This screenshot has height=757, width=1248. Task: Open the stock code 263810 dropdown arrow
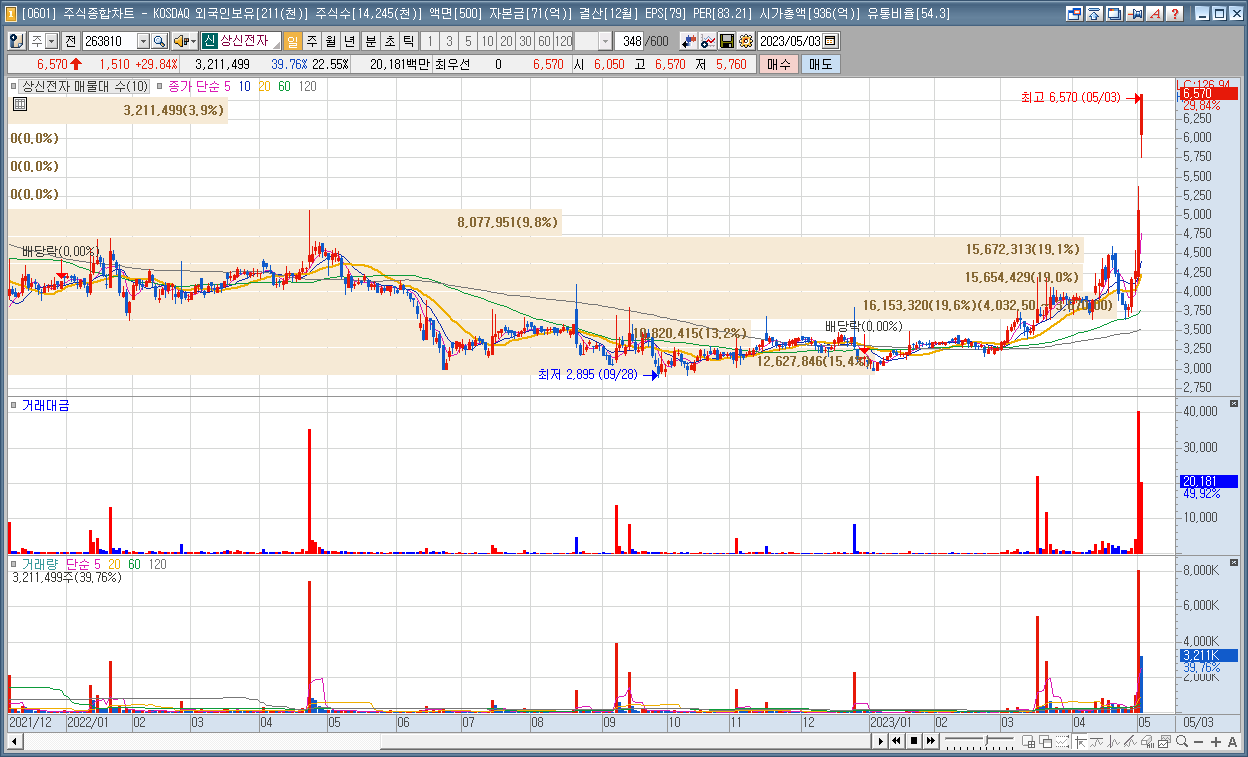143,41
